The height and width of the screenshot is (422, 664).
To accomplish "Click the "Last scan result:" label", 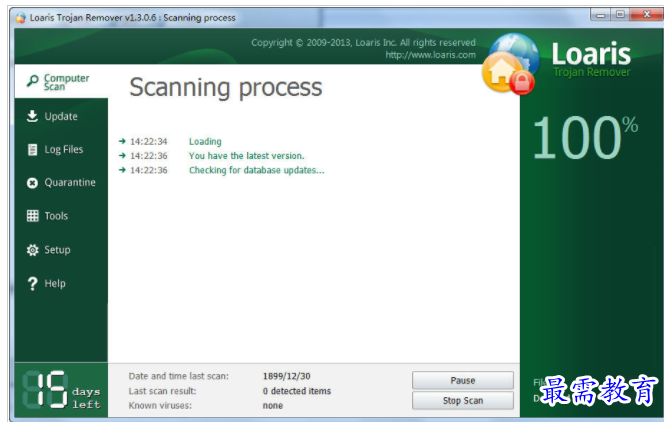I will (x=163, y=391).
